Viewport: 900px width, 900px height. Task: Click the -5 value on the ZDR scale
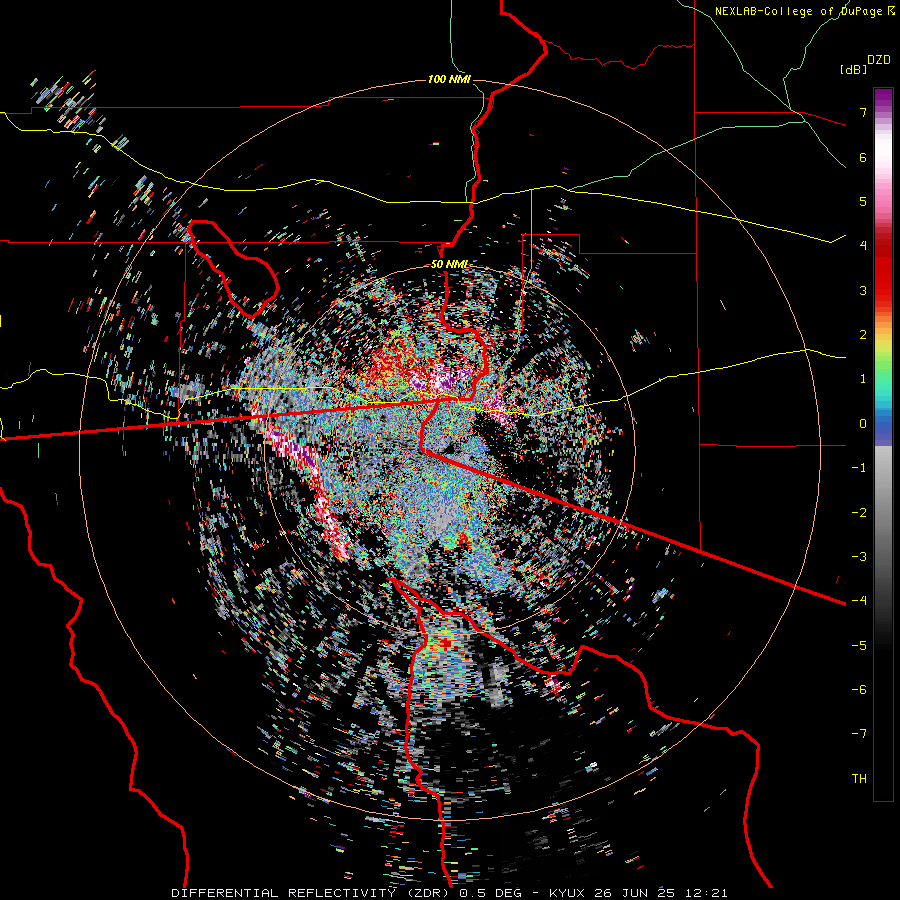pyautogui.click(x=859, y=645)
